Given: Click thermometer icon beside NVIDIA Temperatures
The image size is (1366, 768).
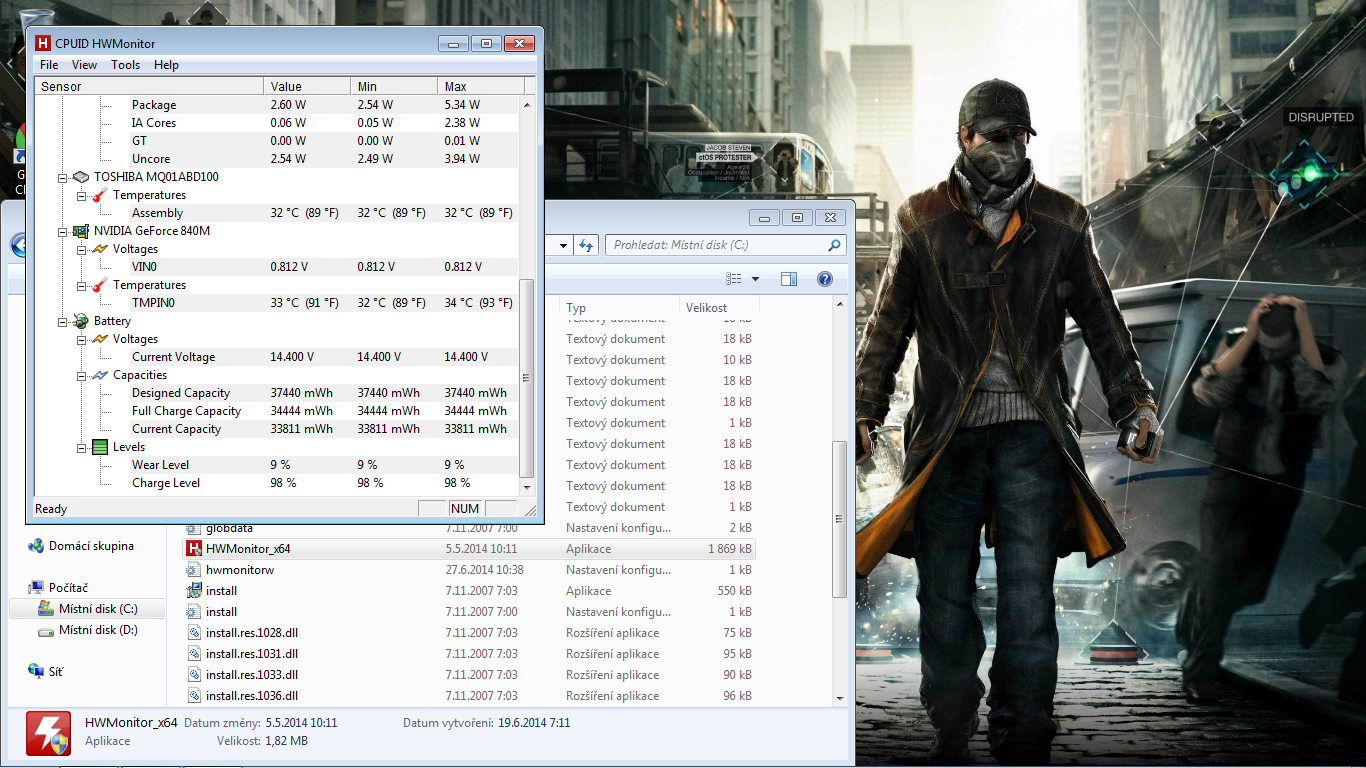Looking at the screenshot, I should click(x=99, y=285).
